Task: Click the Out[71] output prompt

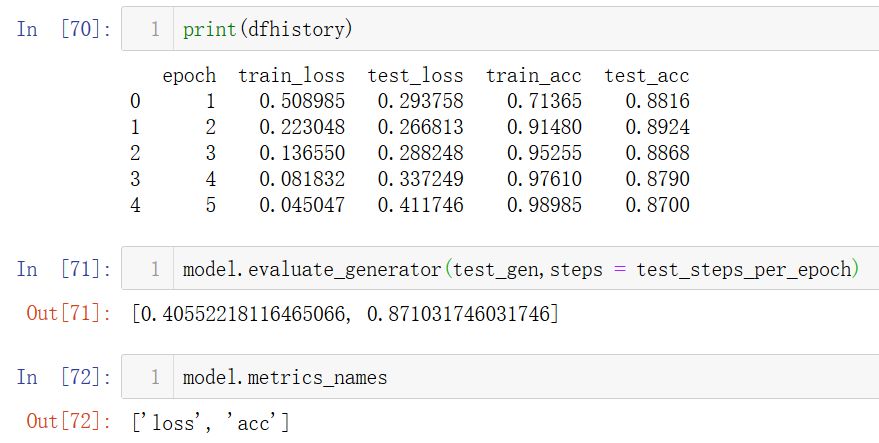Action: click(x=69, y=313)
